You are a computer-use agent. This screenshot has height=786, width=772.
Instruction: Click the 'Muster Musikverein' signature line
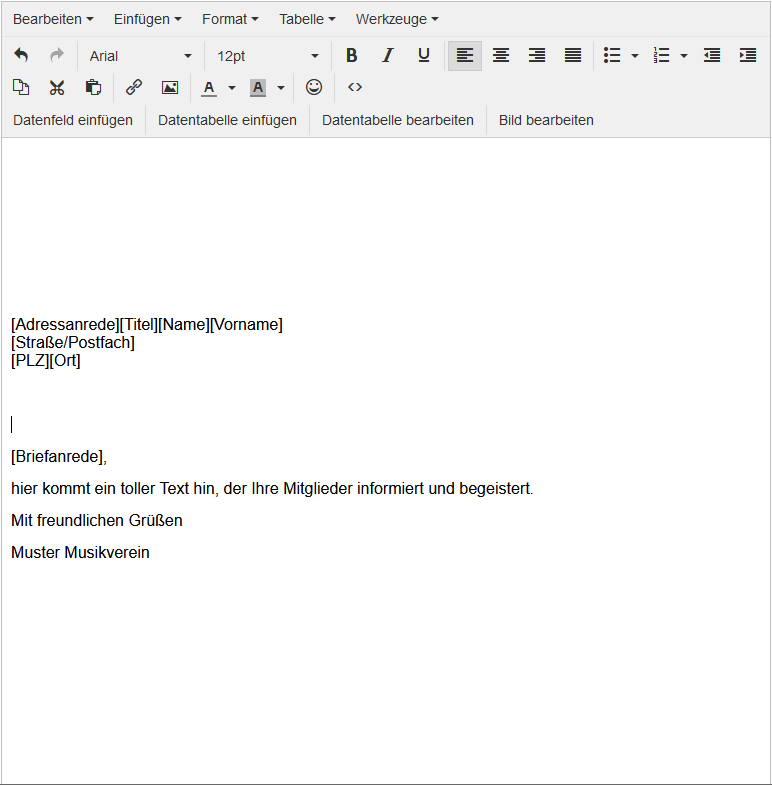pyautogui.click(x=80, y=552)
